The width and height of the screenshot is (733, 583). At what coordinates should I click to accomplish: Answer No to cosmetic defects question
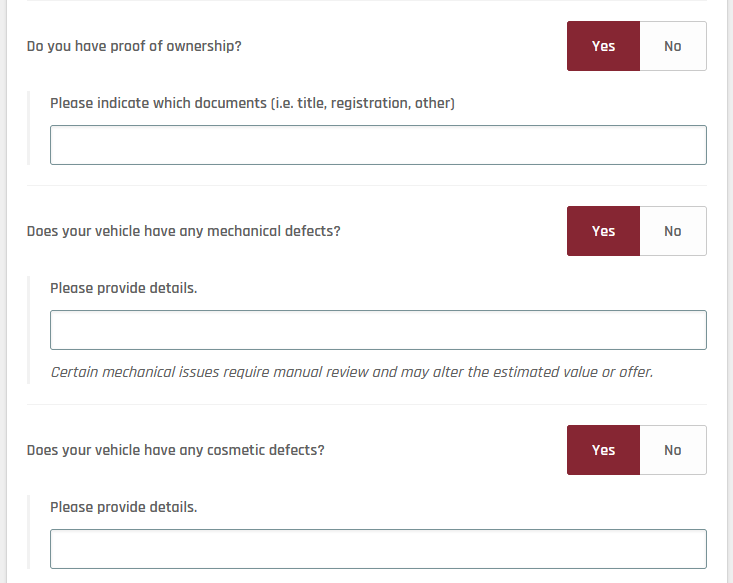pos(672,450)
